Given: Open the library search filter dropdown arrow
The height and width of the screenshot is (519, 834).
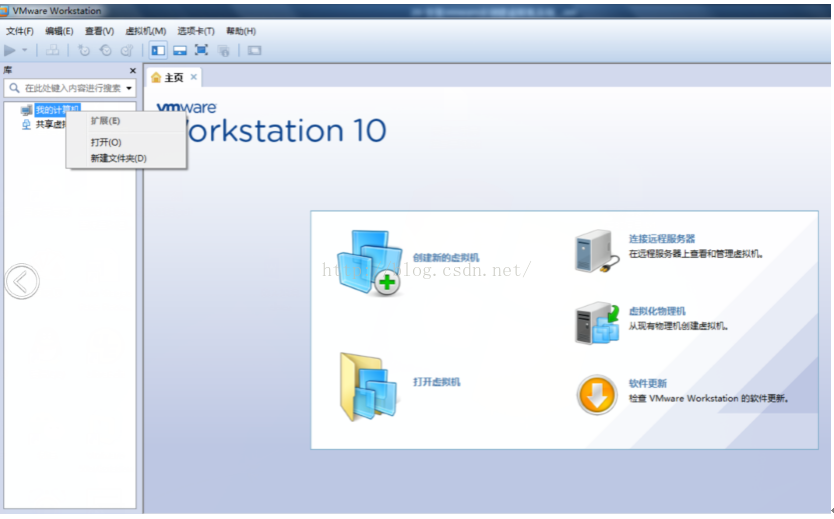Looking at the screenshot, I should [x=129, y=88].
